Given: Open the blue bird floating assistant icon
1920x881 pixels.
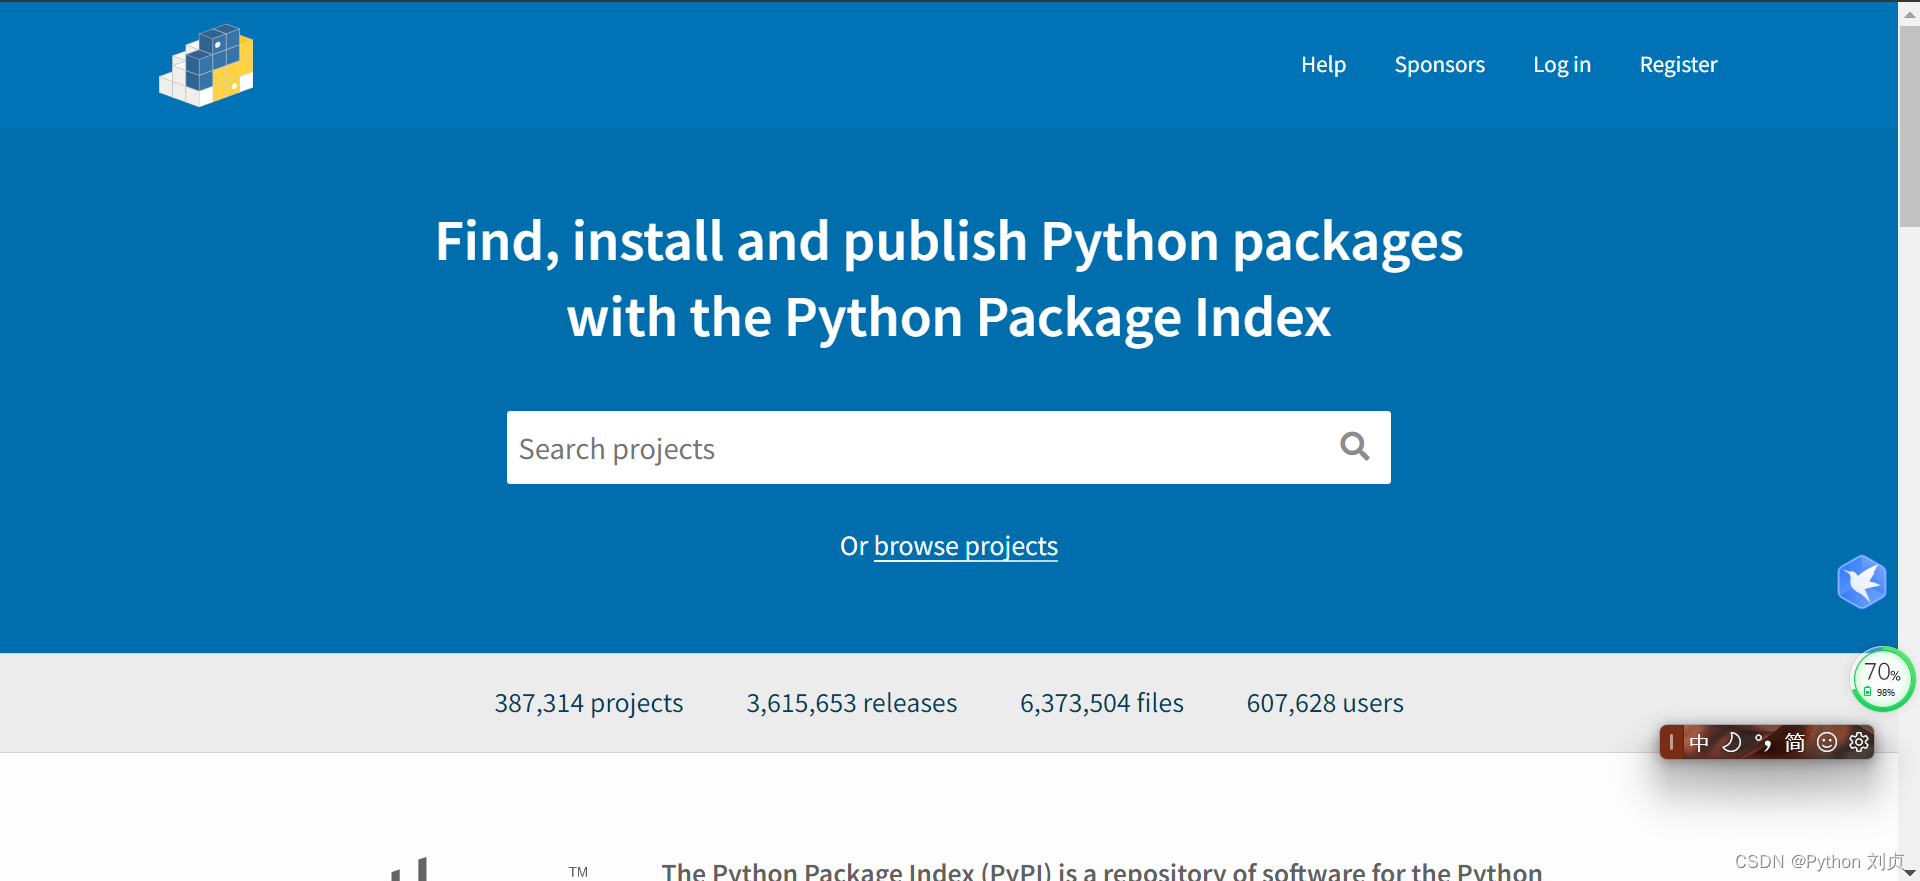Looking at the screenshot, I should click(1861, 581).
